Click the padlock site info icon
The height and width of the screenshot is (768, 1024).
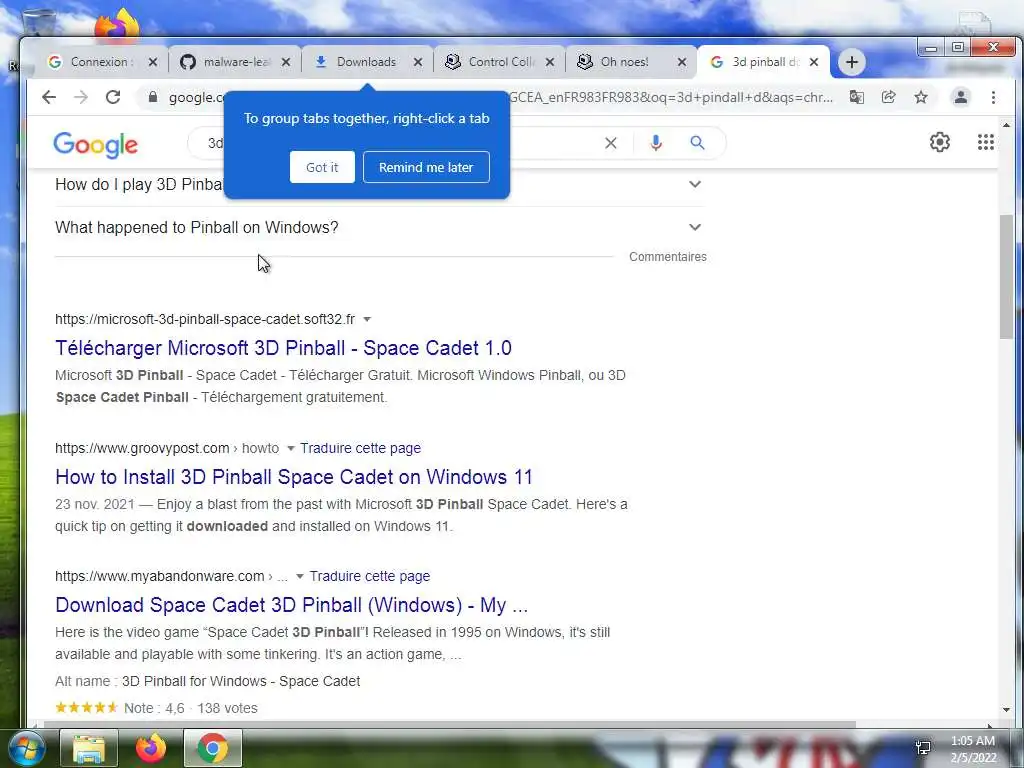coord(153,97)
